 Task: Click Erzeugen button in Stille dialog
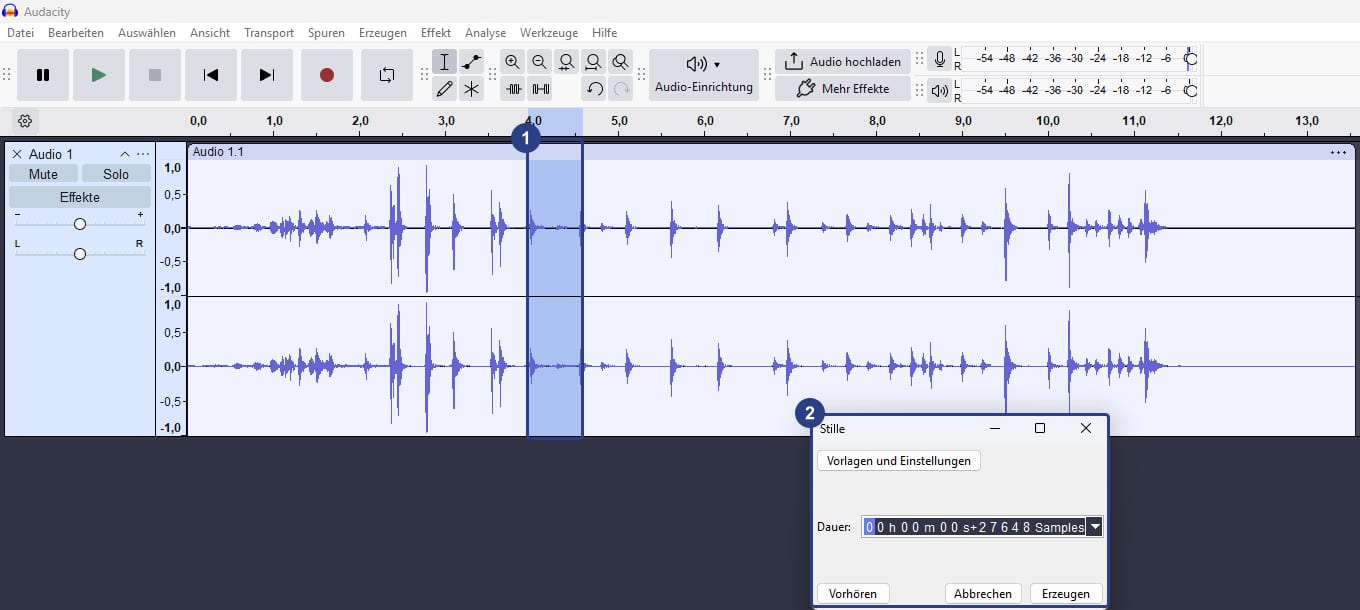coord(1066,594)
